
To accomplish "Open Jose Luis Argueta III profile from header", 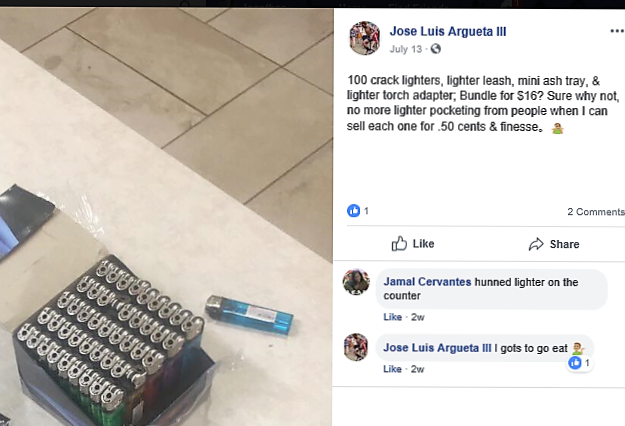I will [448, 31].
